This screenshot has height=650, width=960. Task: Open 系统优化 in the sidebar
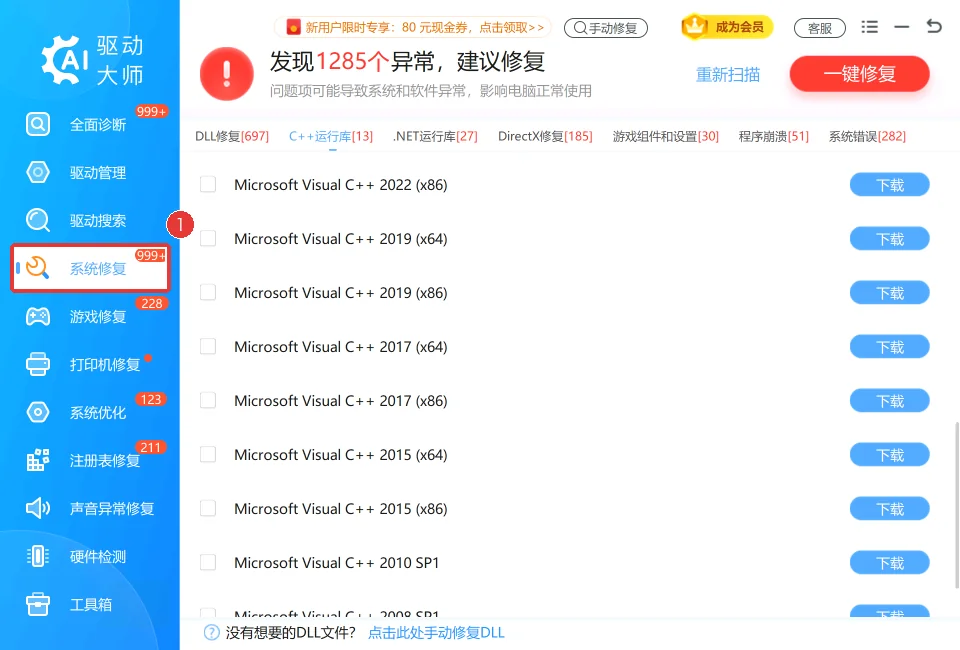tap(90, 412)
